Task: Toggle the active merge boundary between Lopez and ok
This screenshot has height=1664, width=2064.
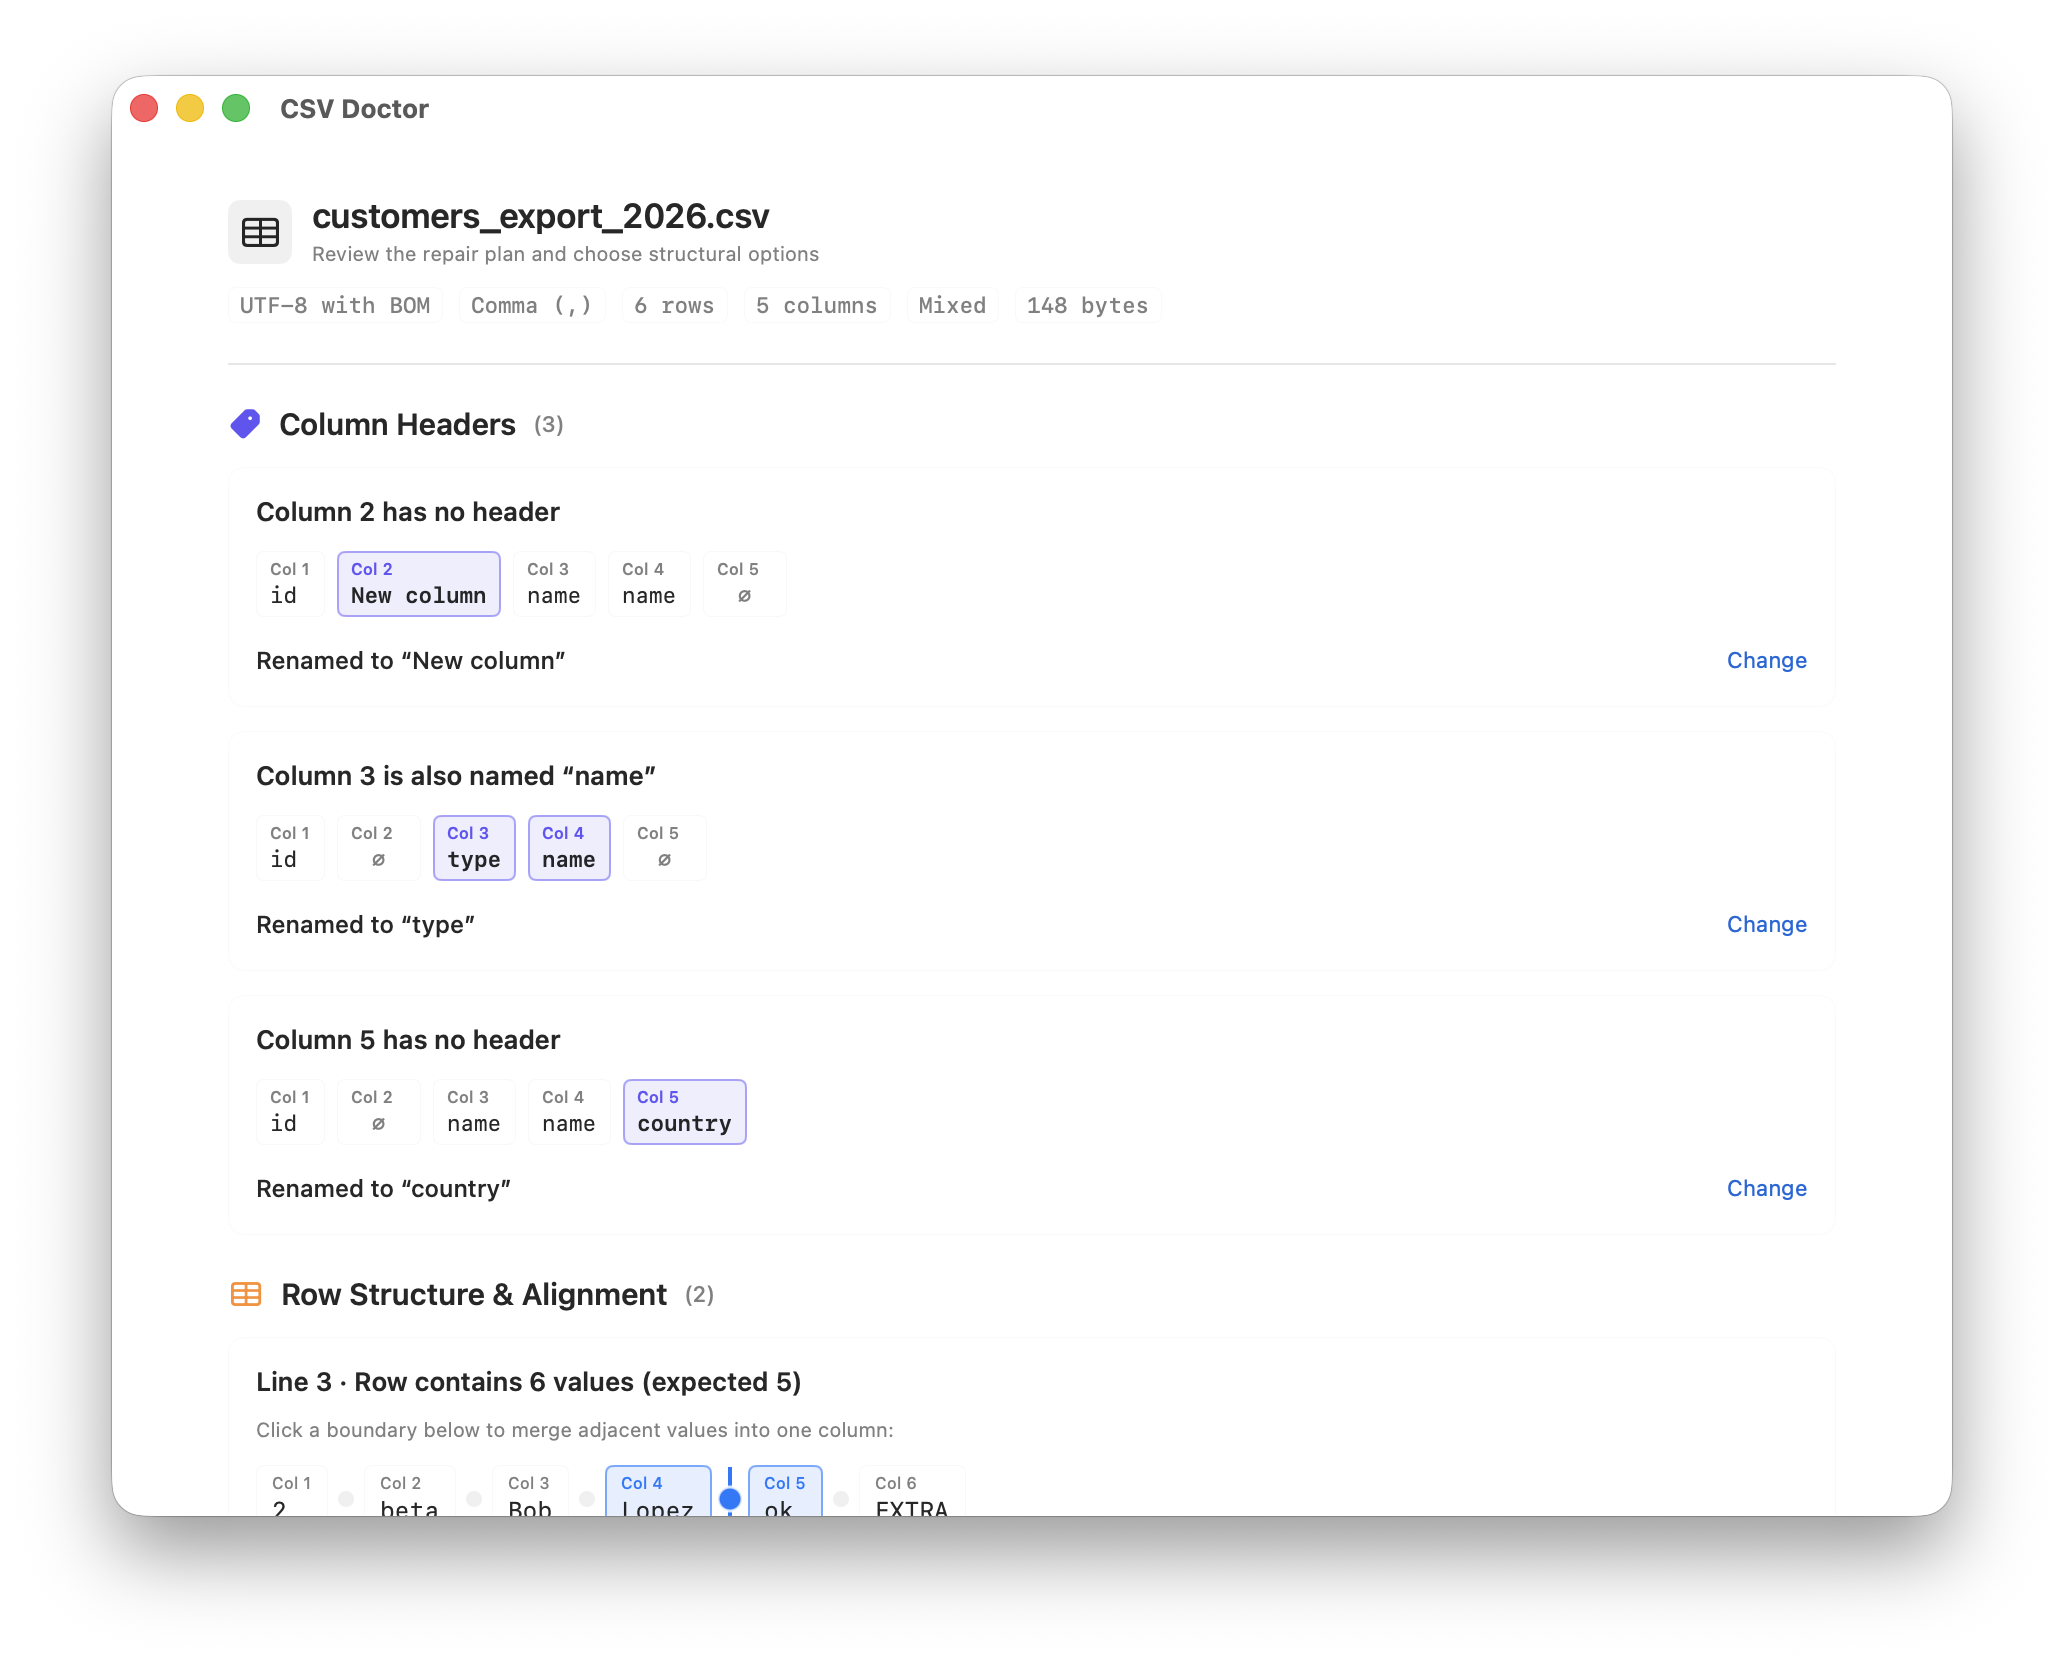Action: click(x=730, y=1498)
